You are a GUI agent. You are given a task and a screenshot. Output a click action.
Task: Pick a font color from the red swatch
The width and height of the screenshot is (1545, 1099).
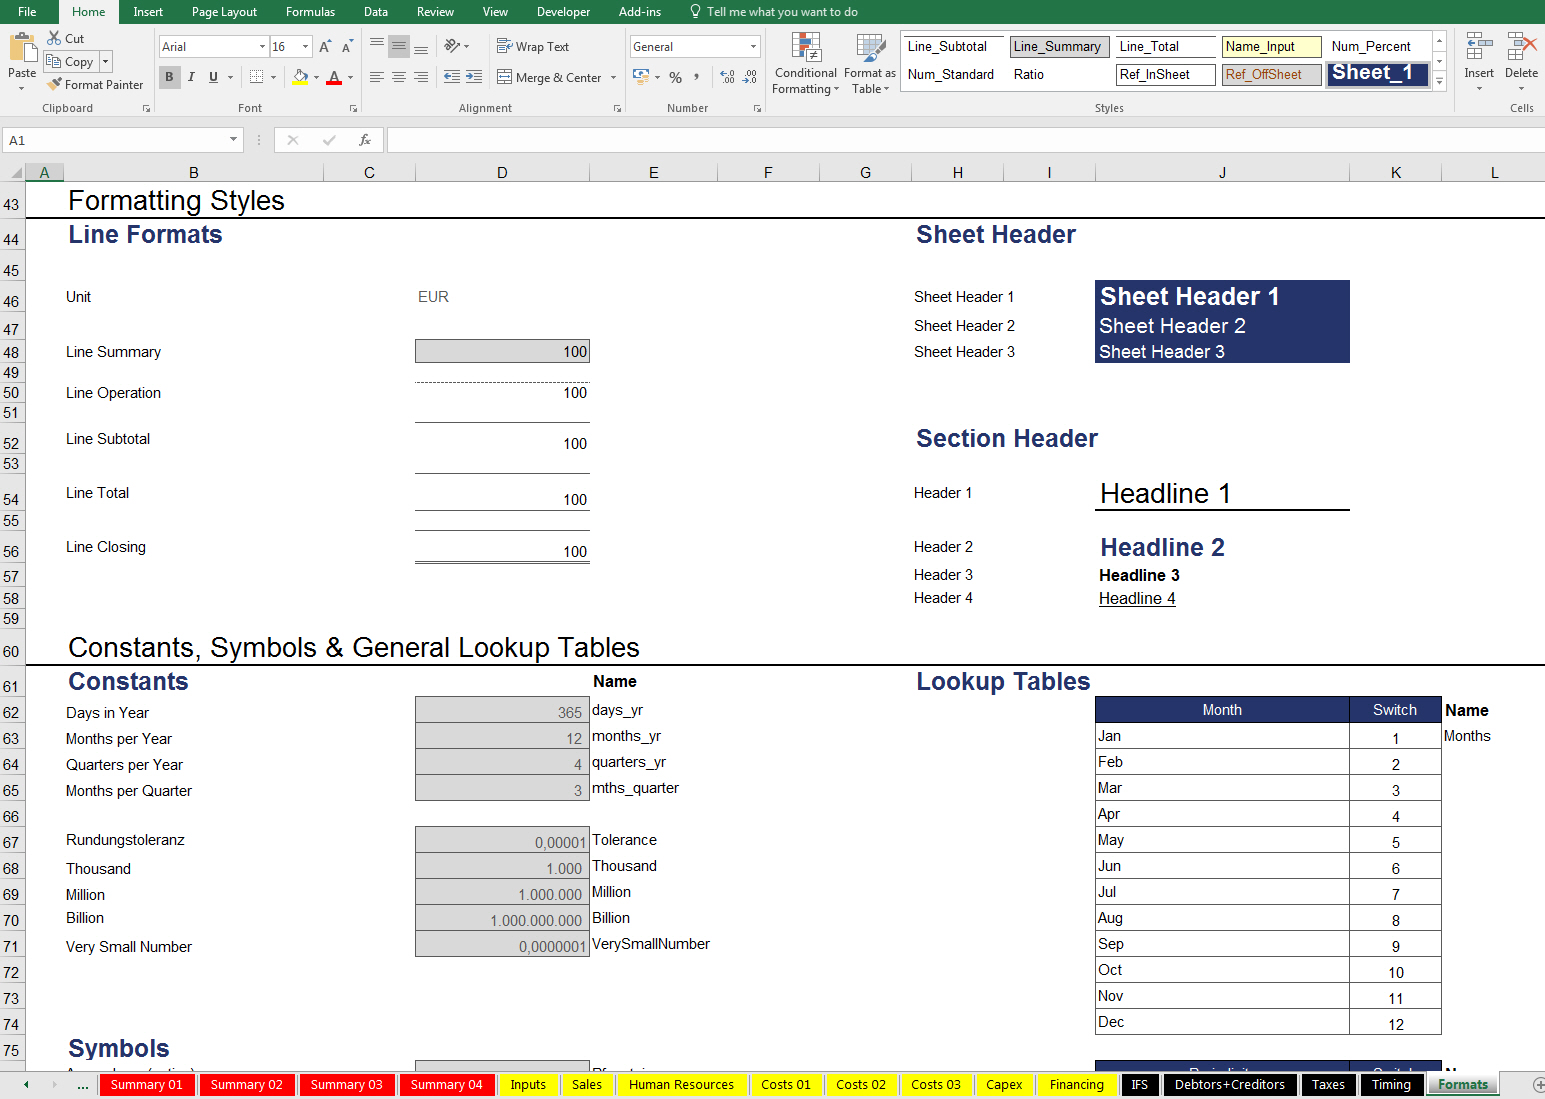pos(336,82)
